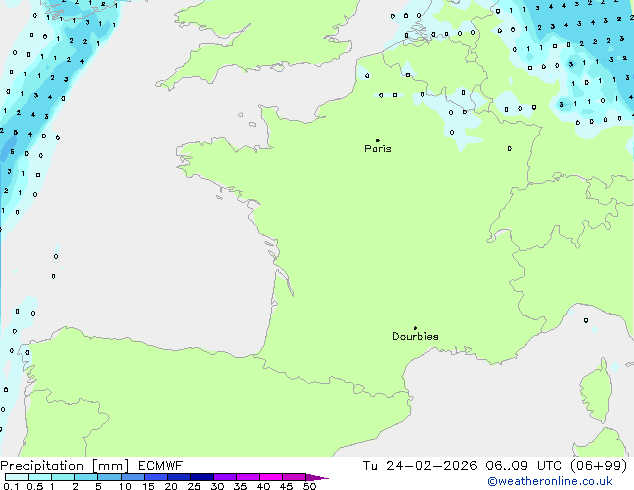The height and width of the screenshot is (490, 634).
Task: Select the Paris city marker dot
Action: tap(378, 140)
